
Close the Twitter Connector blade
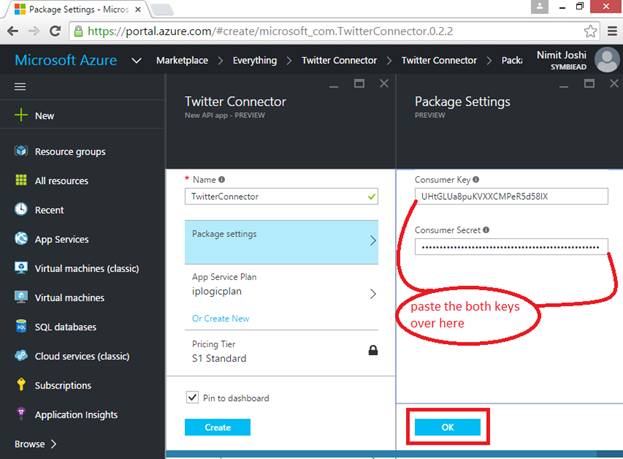(x=384, y=83)
